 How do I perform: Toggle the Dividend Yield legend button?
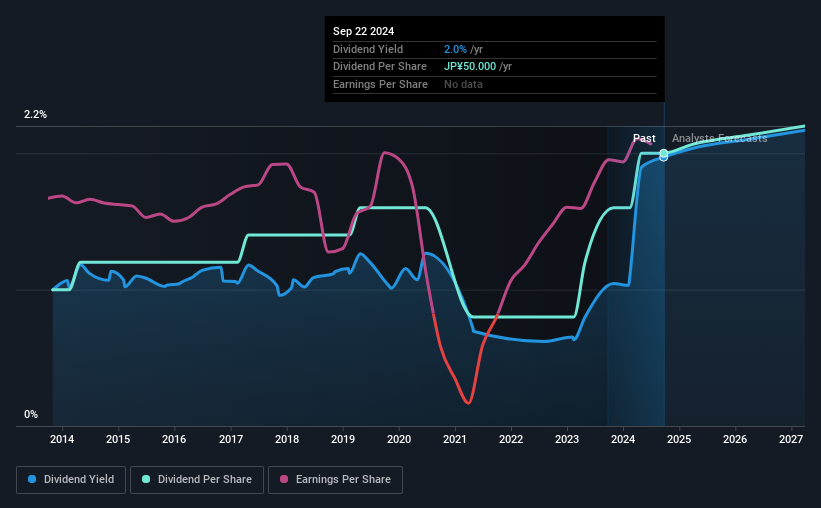[71, 480]
